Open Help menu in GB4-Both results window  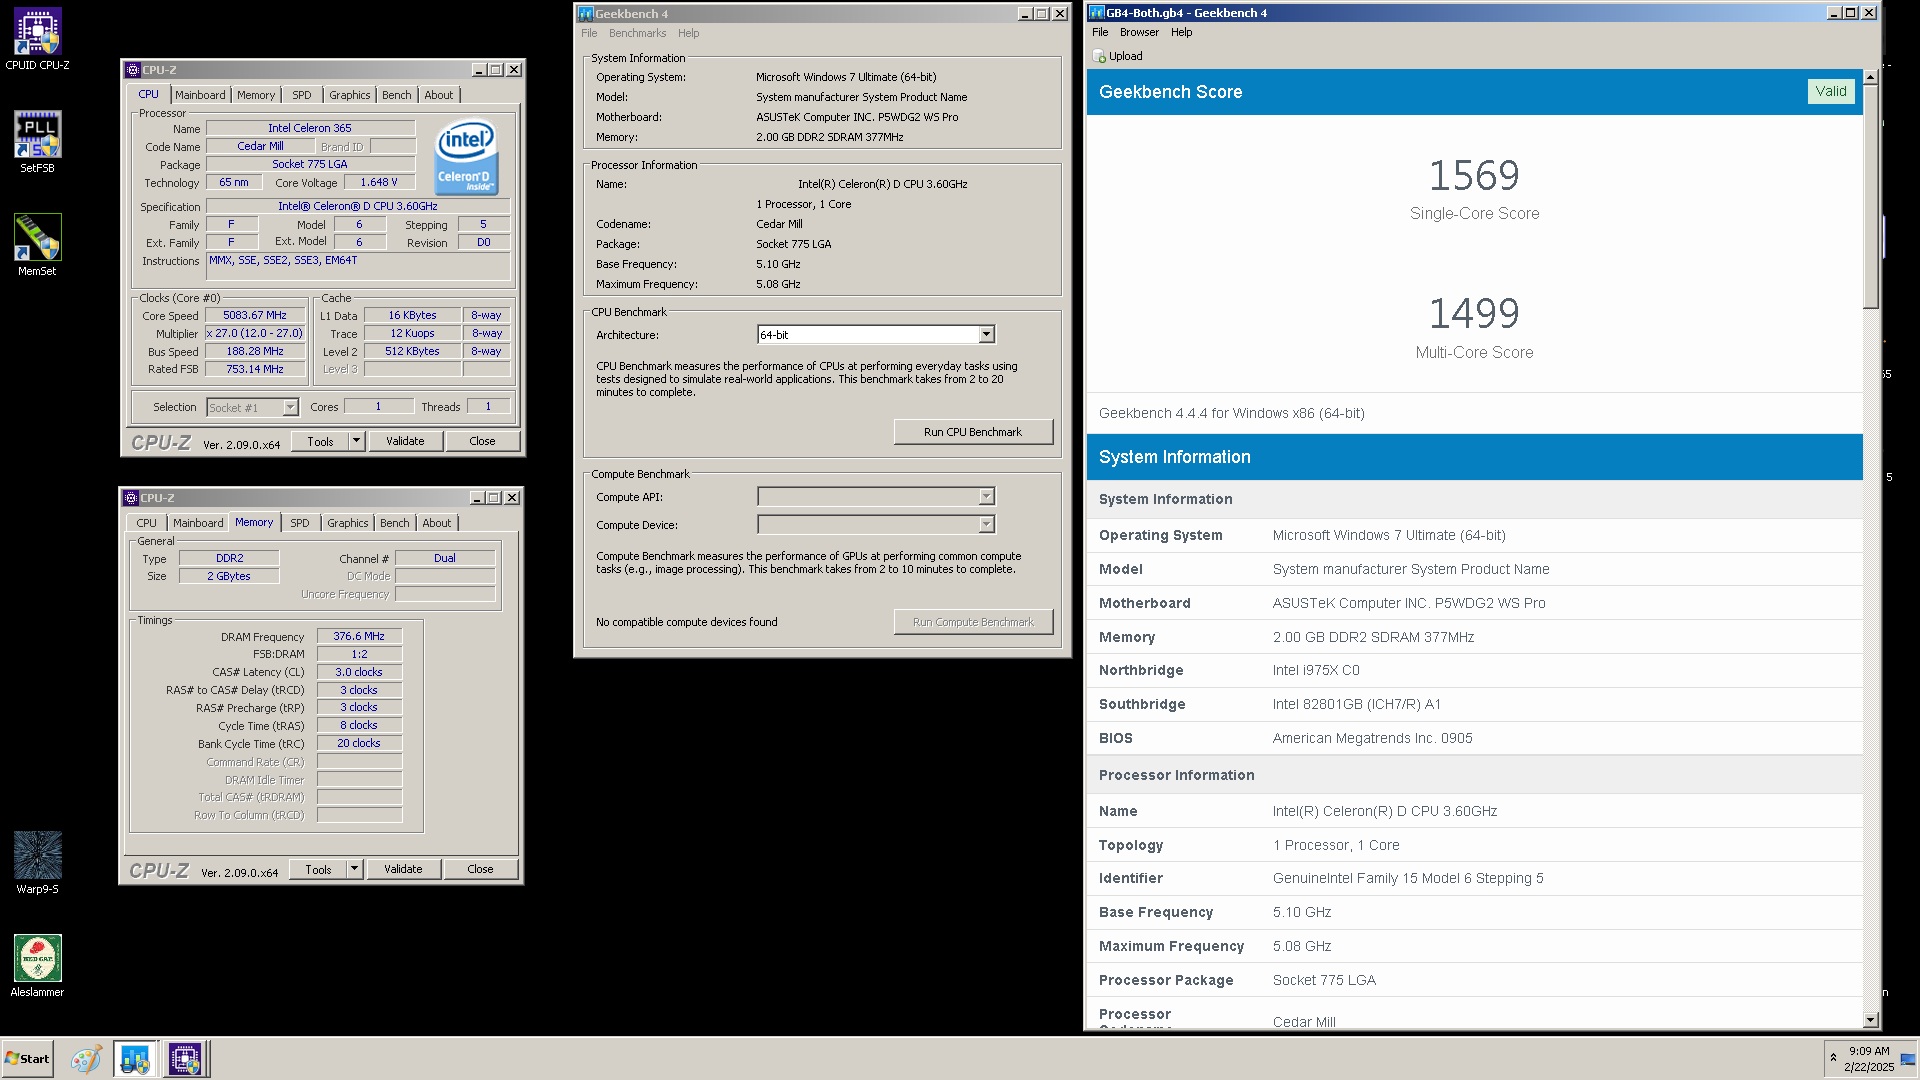[1181, 32]
